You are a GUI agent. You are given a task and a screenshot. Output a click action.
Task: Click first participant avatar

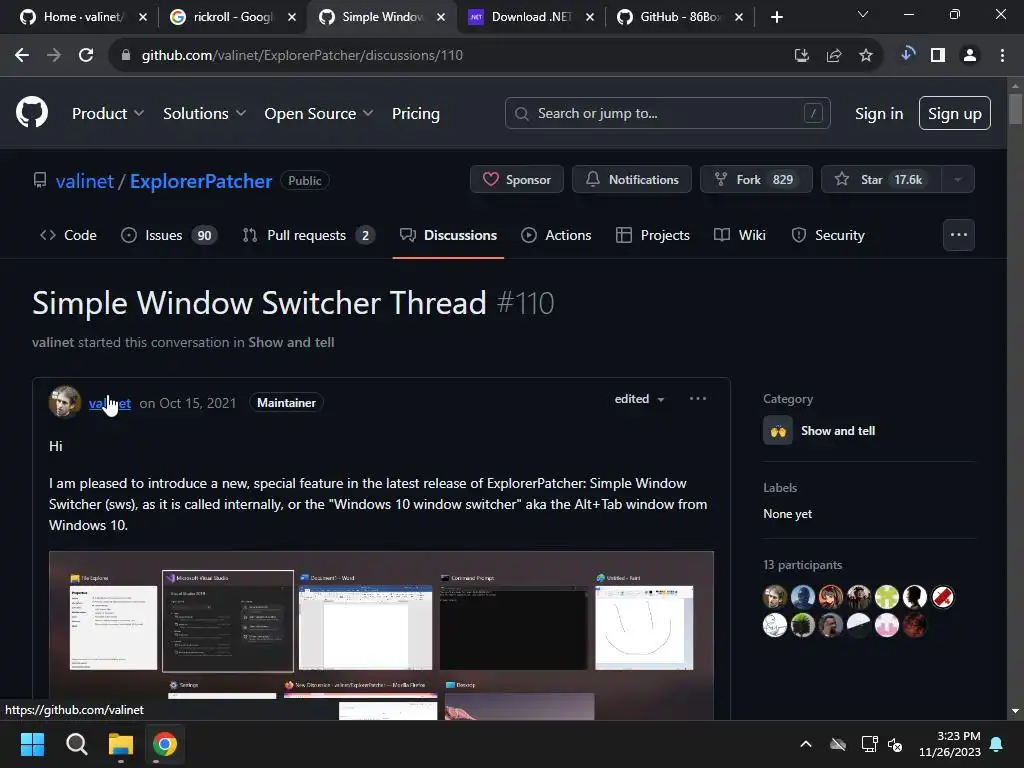(x=775, y=597)
